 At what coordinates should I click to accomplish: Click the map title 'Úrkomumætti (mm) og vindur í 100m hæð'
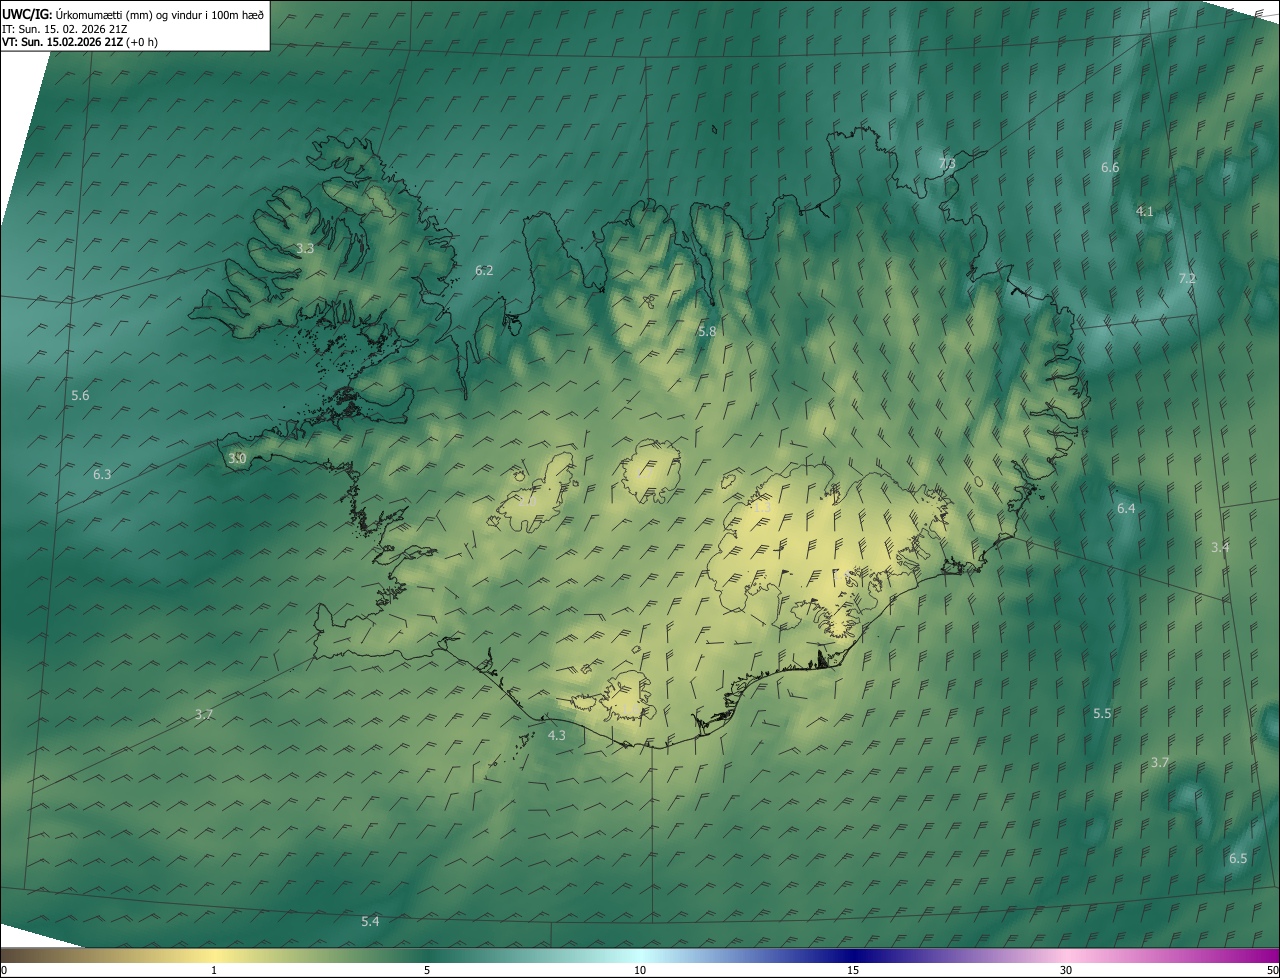160,14
